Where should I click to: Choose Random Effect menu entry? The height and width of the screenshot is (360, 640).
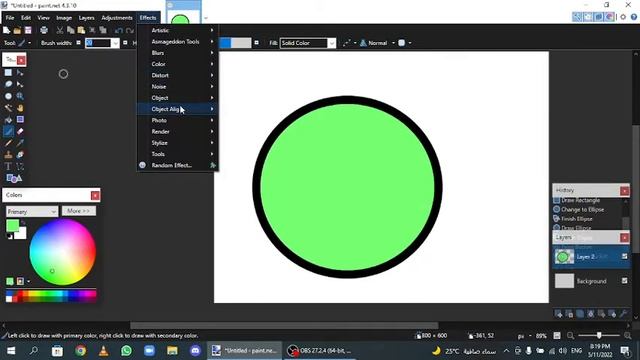coord(178,165)
